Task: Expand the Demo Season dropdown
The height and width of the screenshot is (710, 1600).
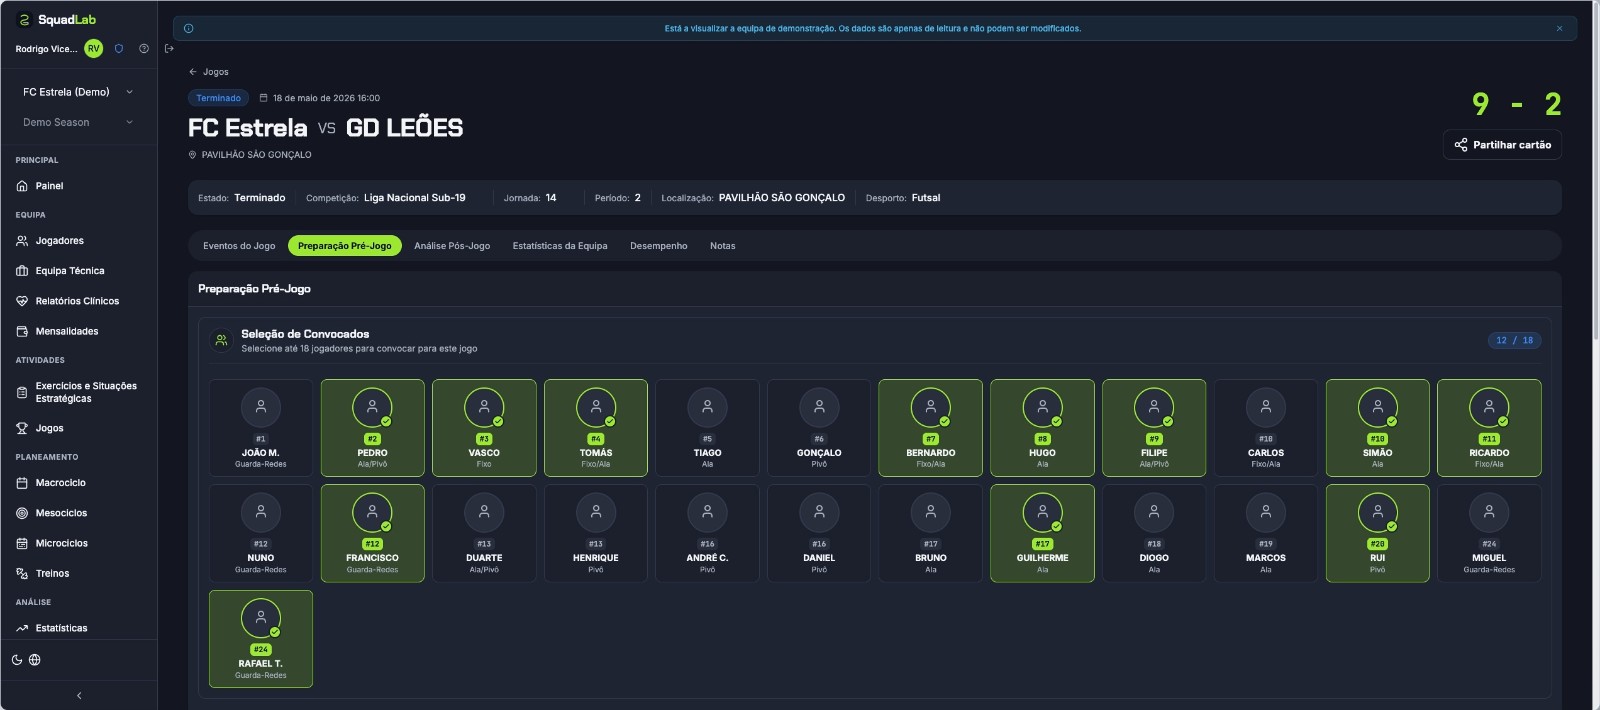Action: click(x=78, y=122)
